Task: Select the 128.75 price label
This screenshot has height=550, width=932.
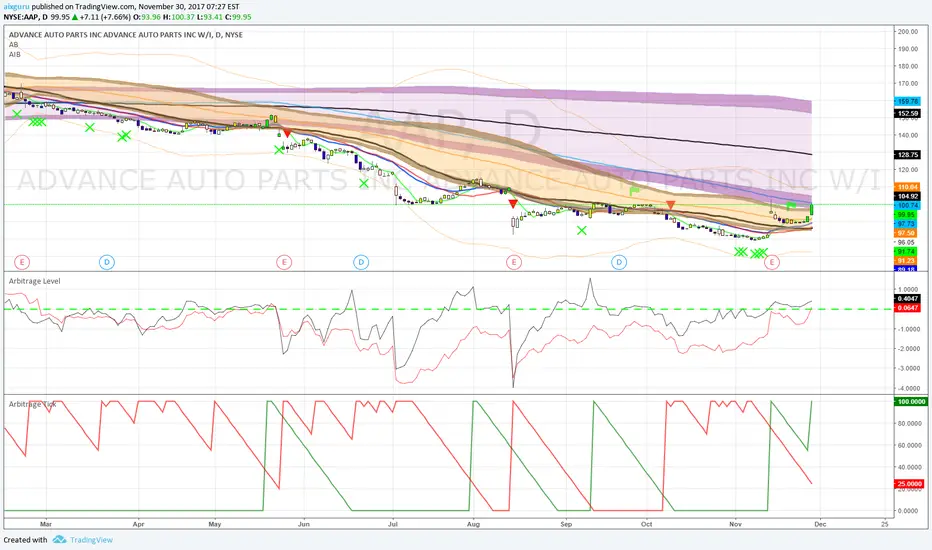Action: coord(907,155)
